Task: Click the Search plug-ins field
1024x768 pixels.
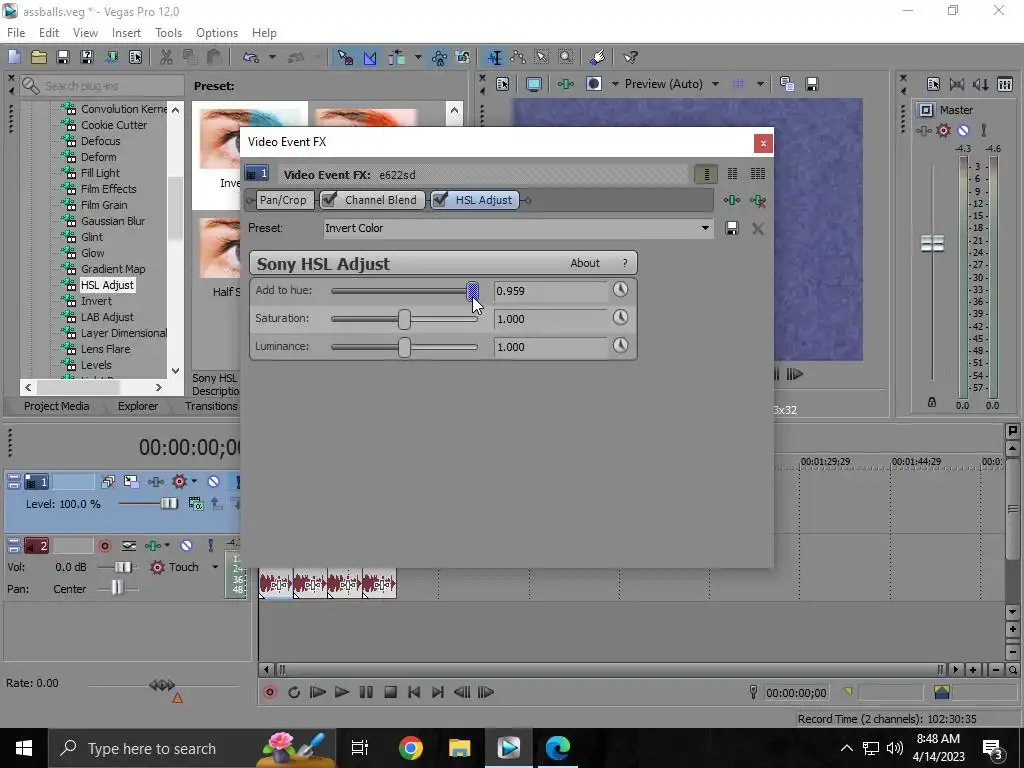Action: coord(103,86)
